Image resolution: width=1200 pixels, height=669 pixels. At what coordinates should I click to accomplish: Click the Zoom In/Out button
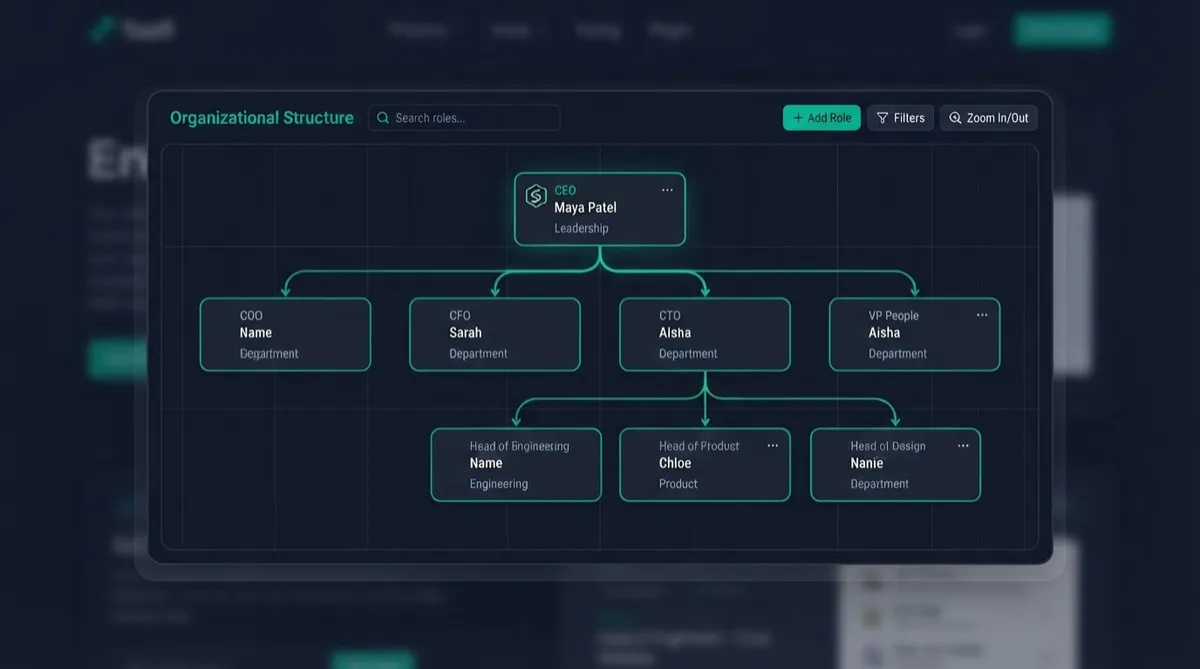tap(988, 118)
